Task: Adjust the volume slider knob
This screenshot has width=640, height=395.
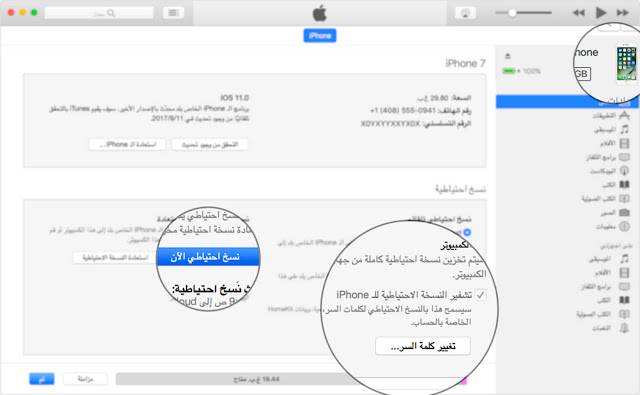Action: [512, 13]
